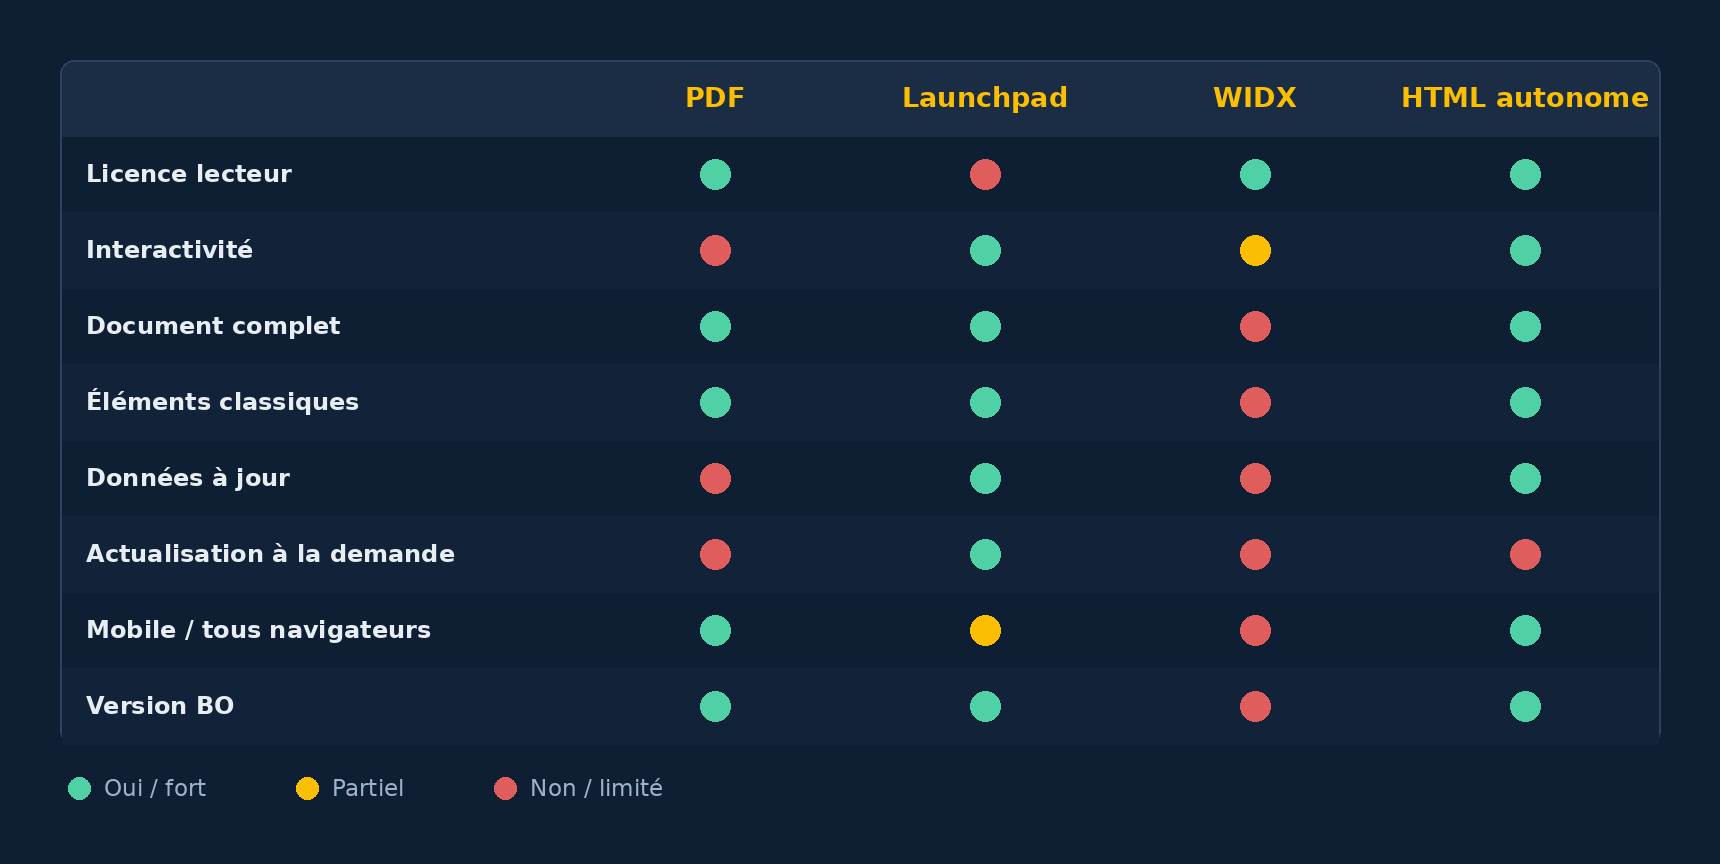Screen dimensions: 1720x864
Task: Click the green dot for HTML autonome Document complet
Action: point(1525,327)
